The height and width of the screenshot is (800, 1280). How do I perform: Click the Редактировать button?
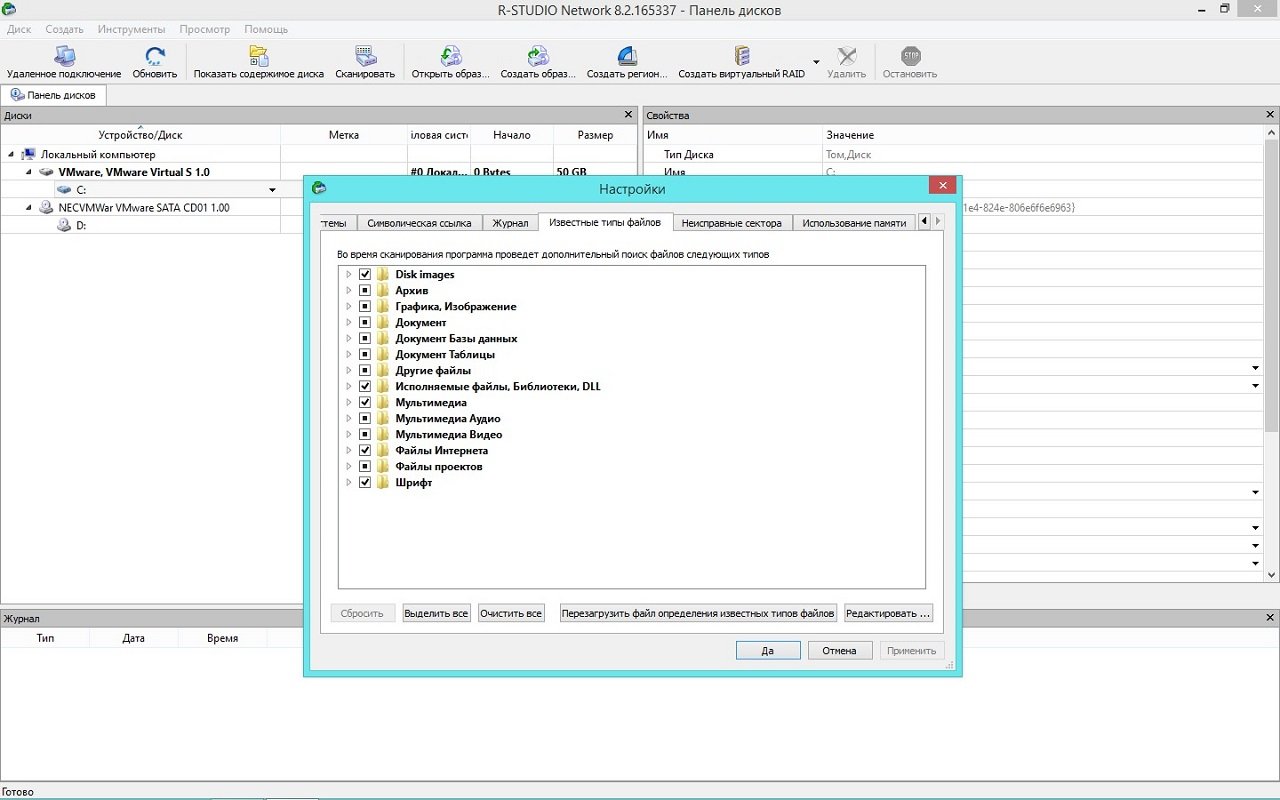888,613
